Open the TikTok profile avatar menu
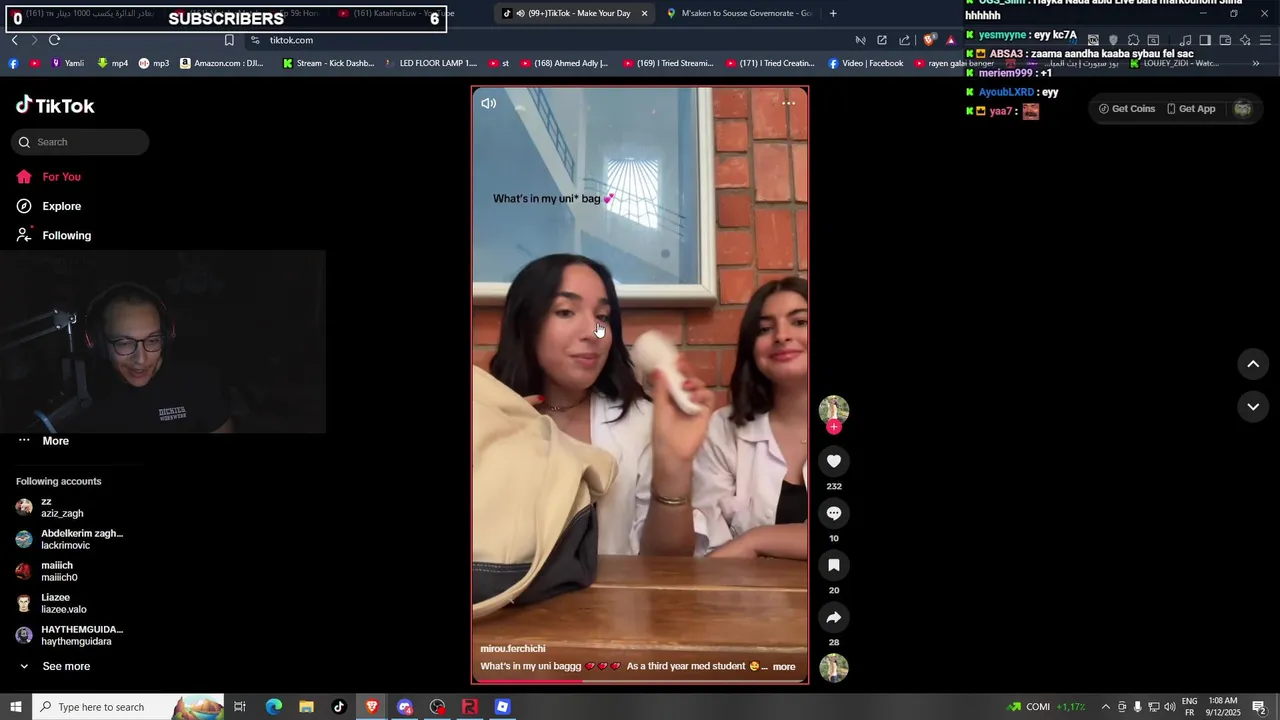The image size is (1280, 720). point(1242,109)
